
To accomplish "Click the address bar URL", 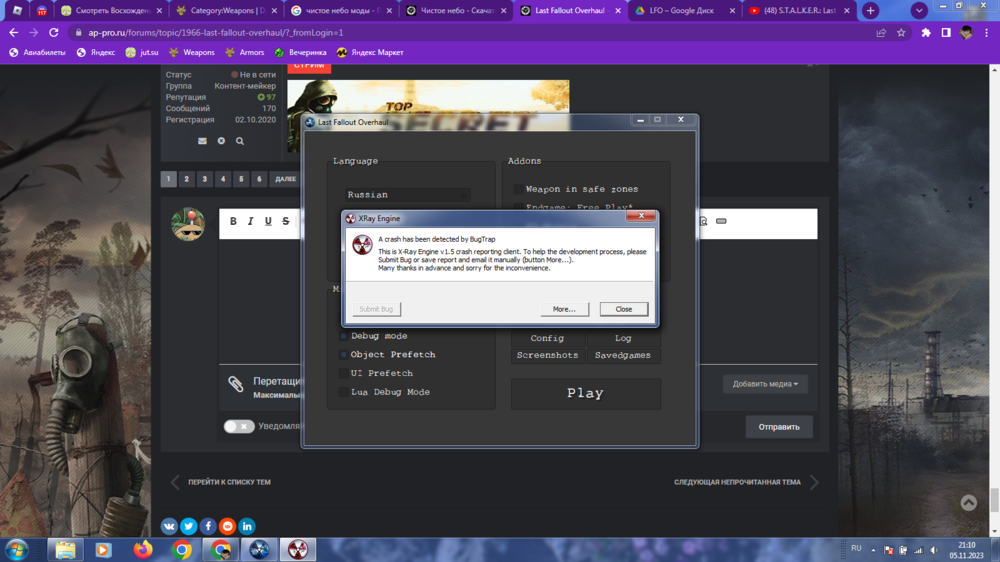I will tap(216, 33).
